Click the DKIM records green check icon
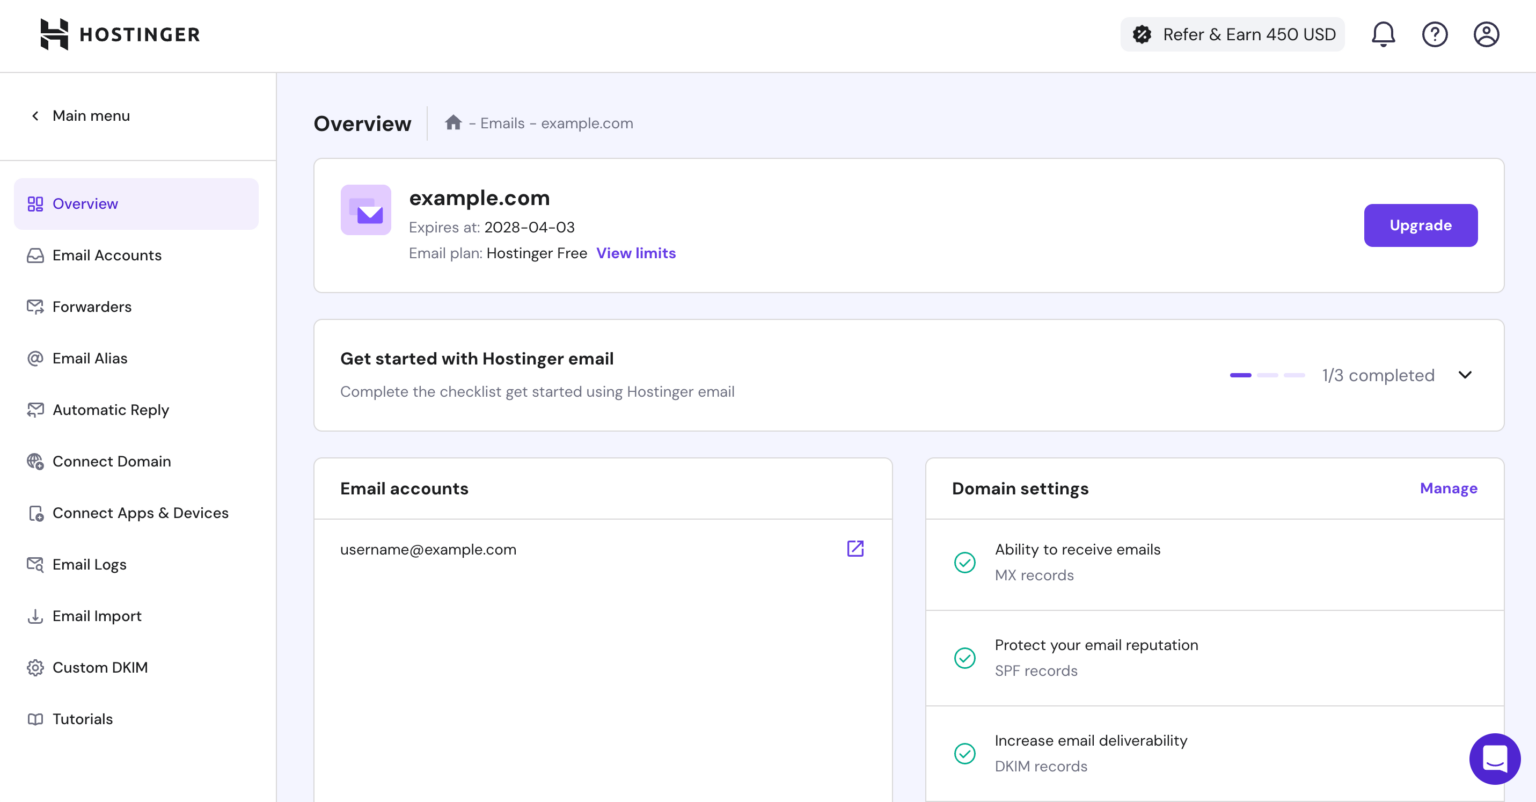 [965, 753]
